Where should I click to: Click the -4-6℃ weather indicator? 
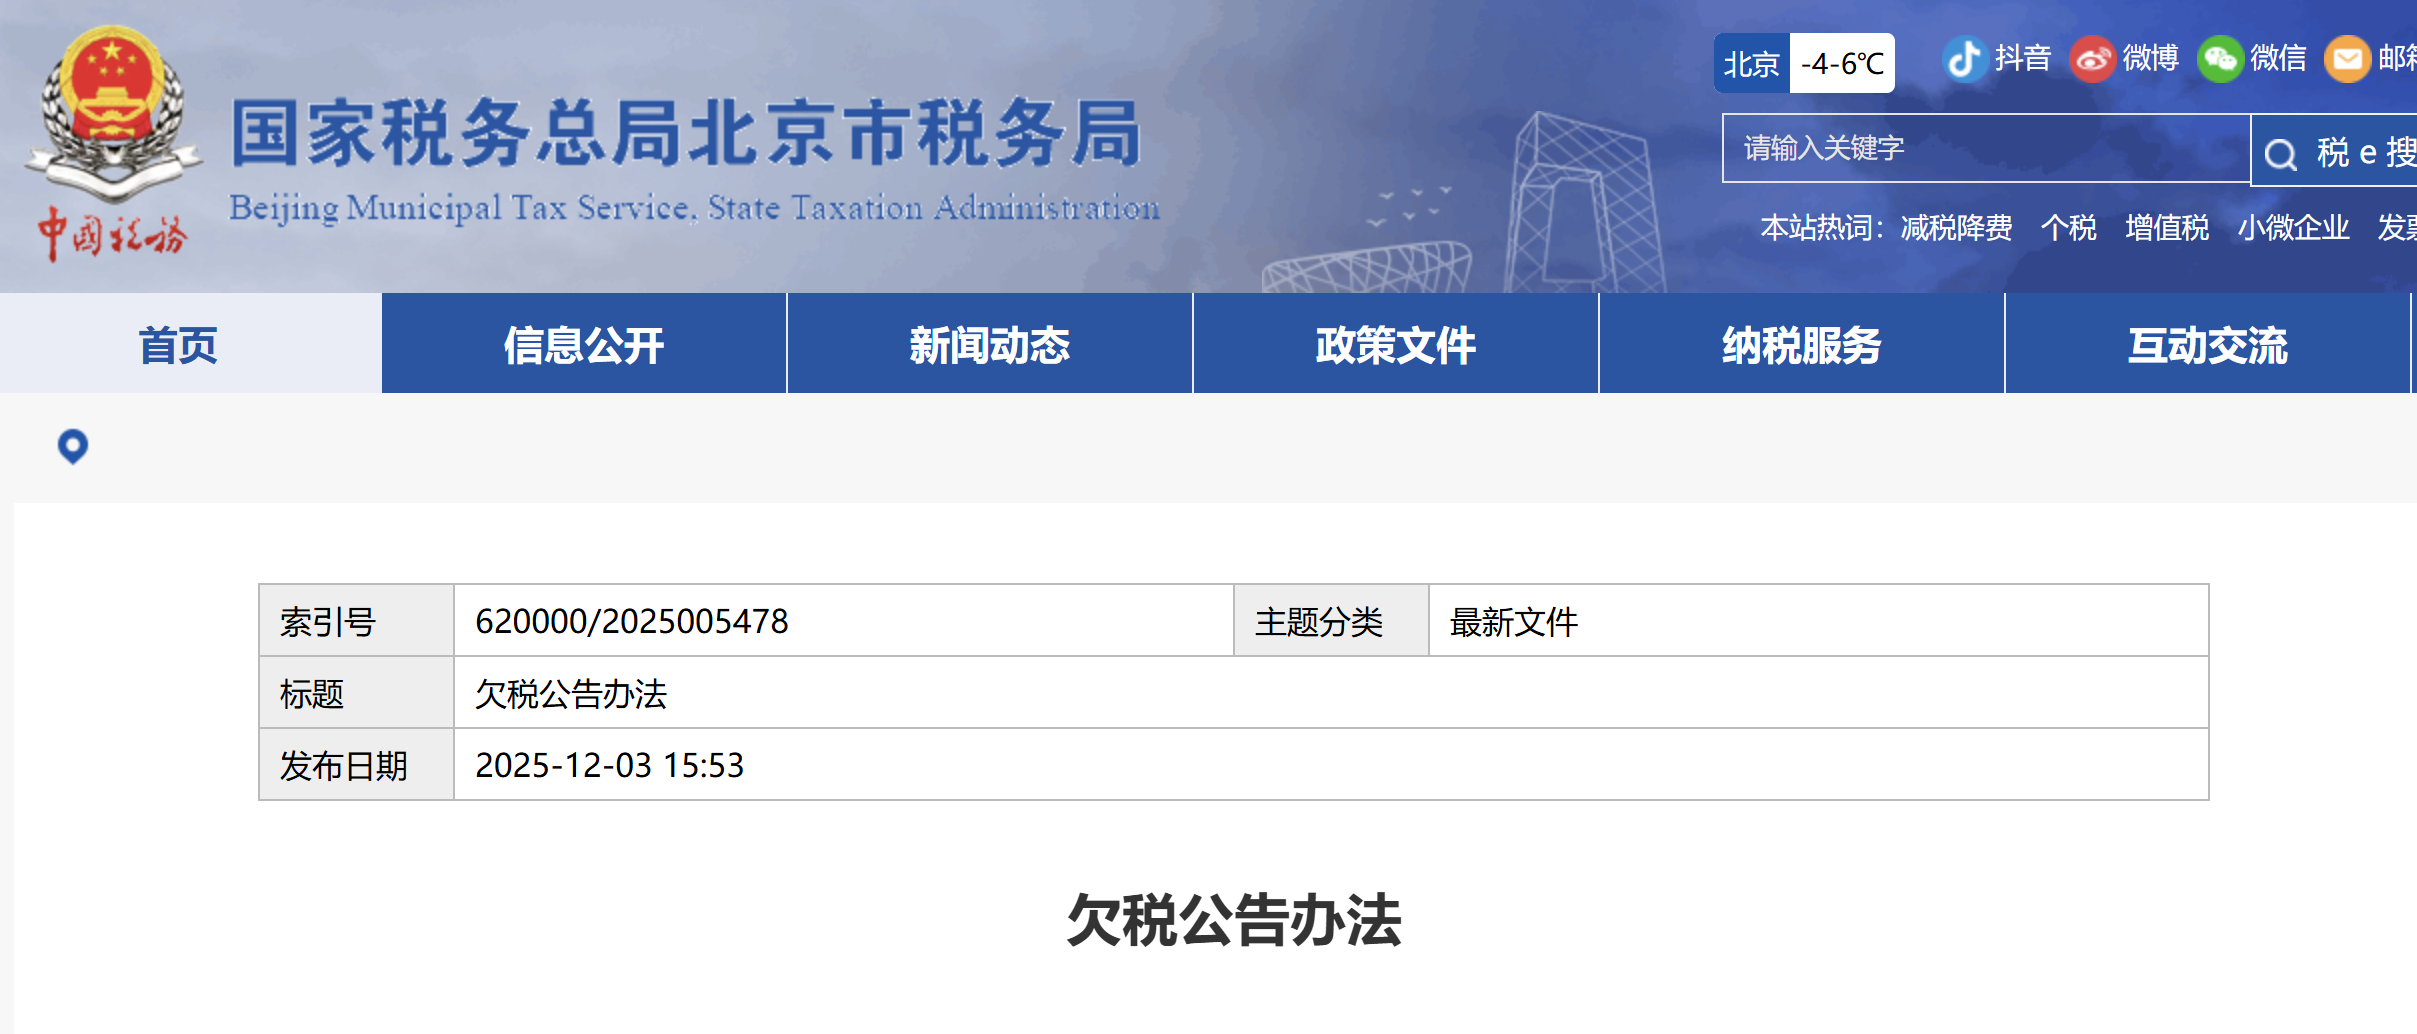tap(1842, 62)
